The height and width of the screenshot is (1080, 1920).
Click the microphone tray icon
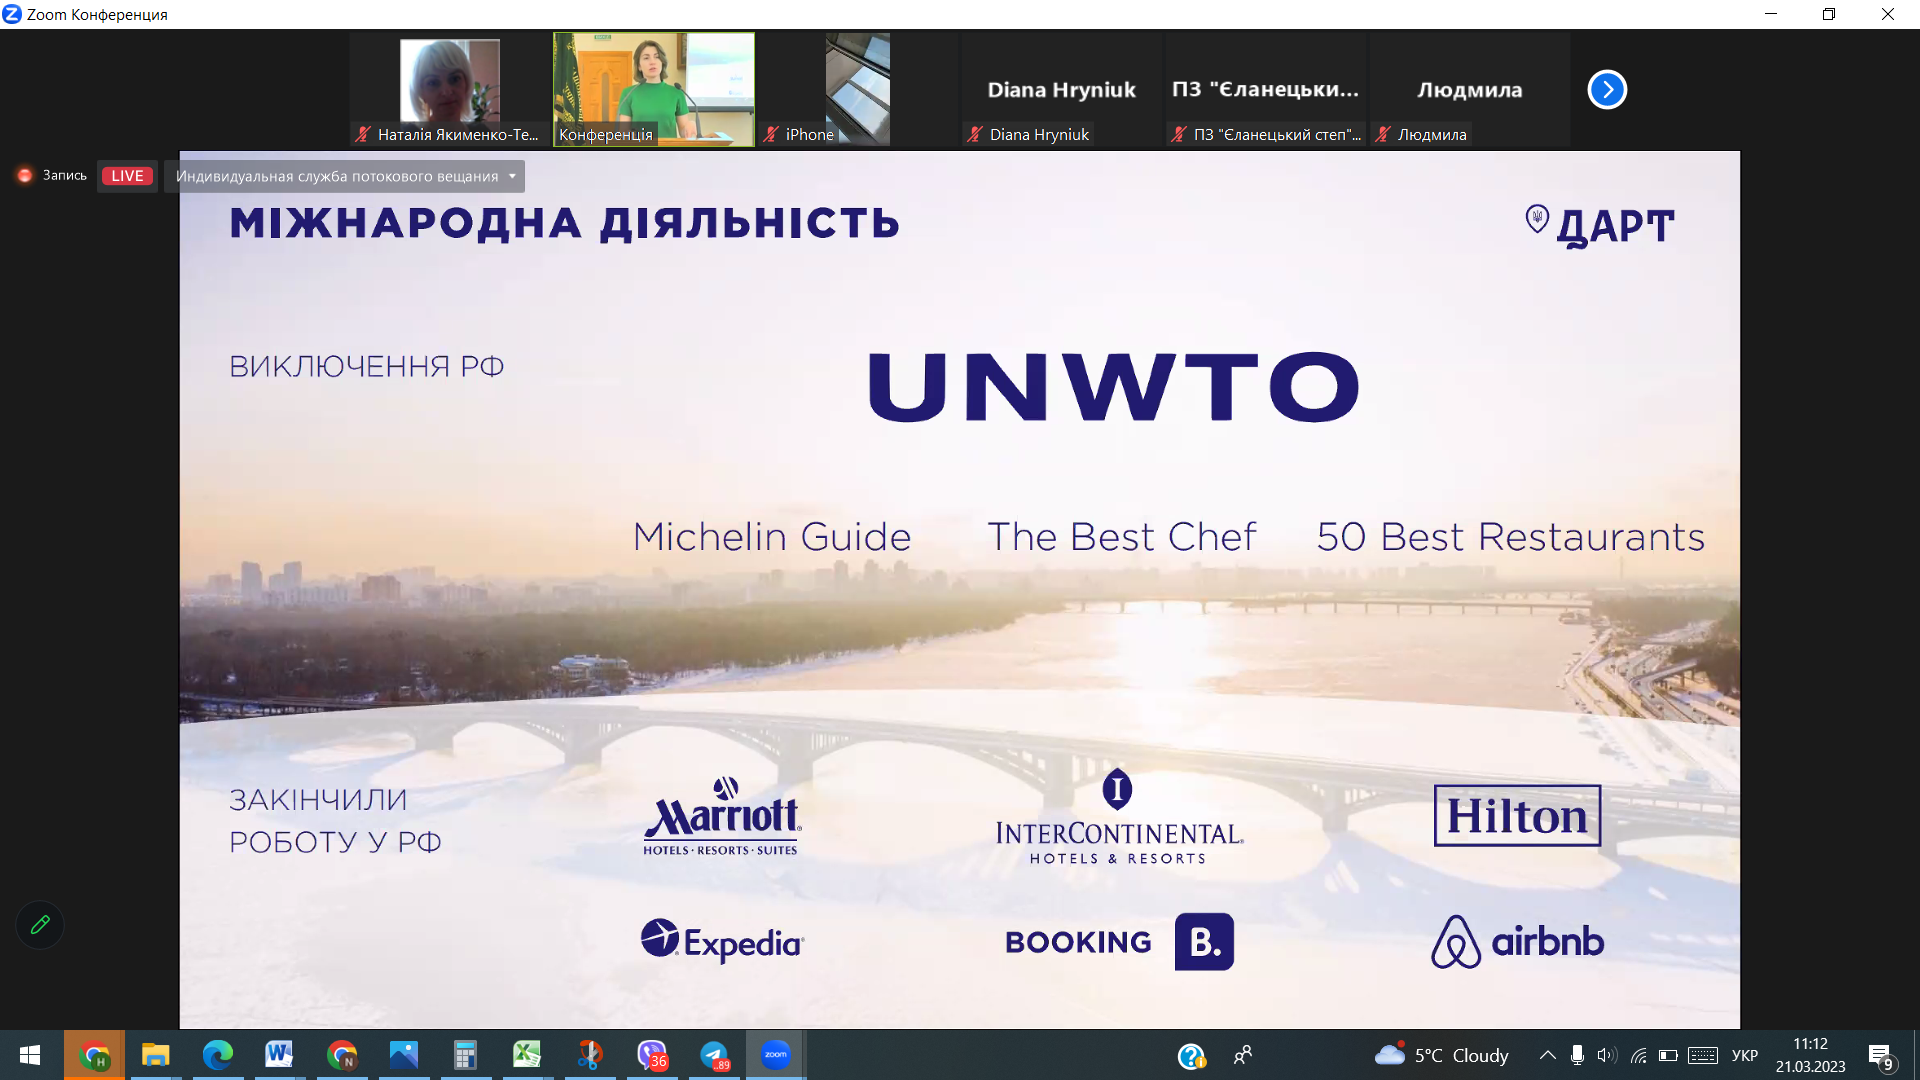(1577, 1055)
